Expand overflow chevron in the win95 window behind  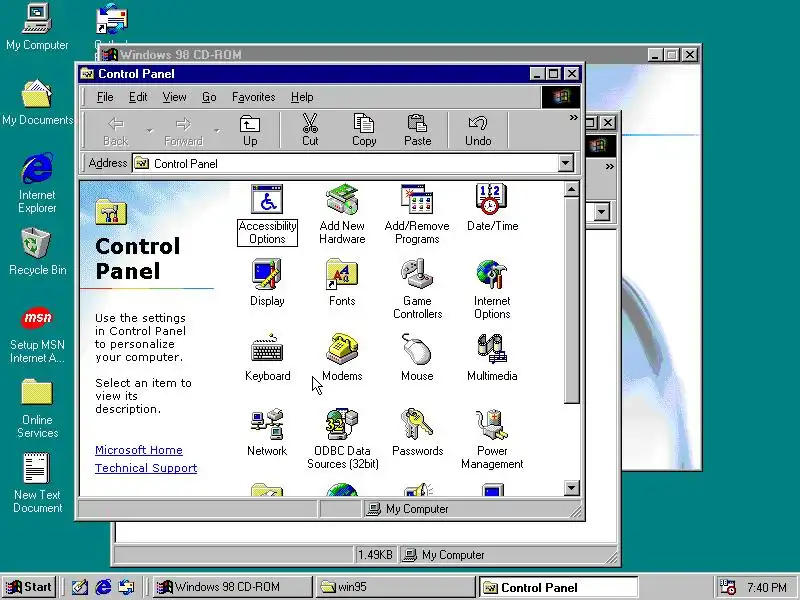pyautogui.click(x=610, y=167)
